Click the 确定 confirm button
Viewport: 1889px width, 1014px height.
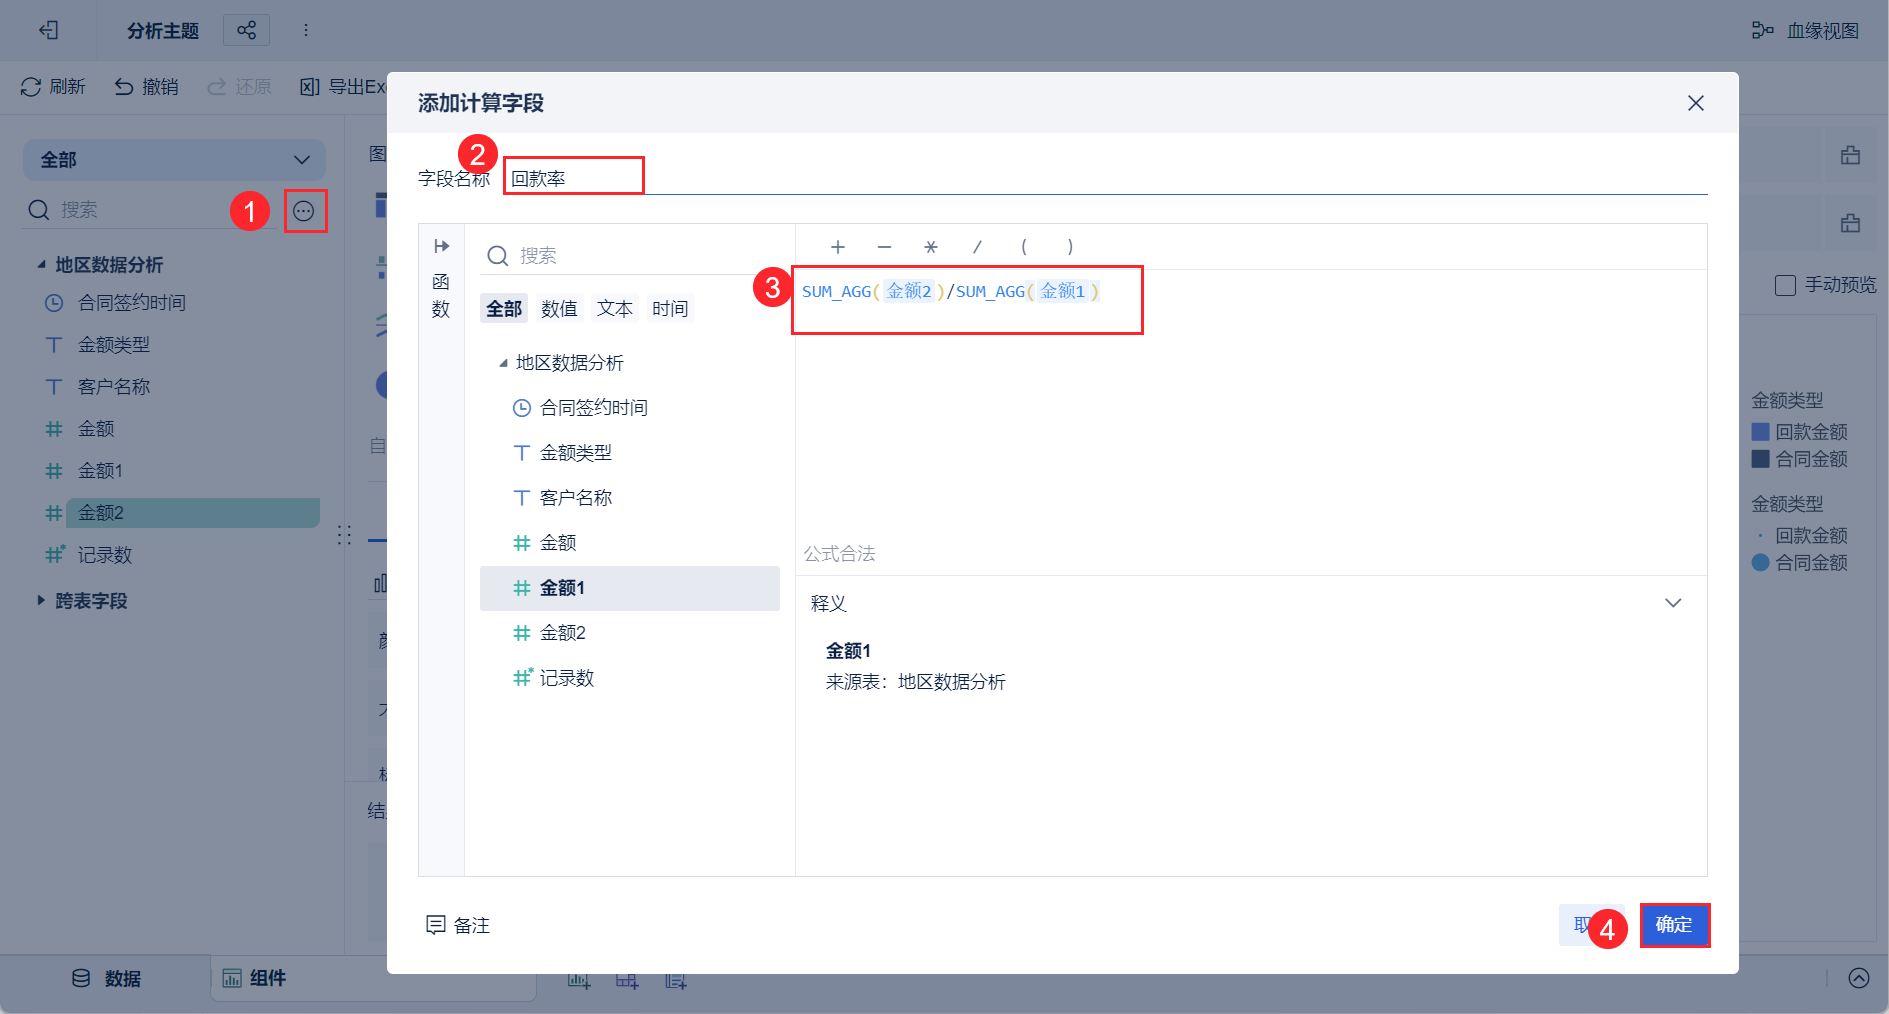pos(1674,925)
